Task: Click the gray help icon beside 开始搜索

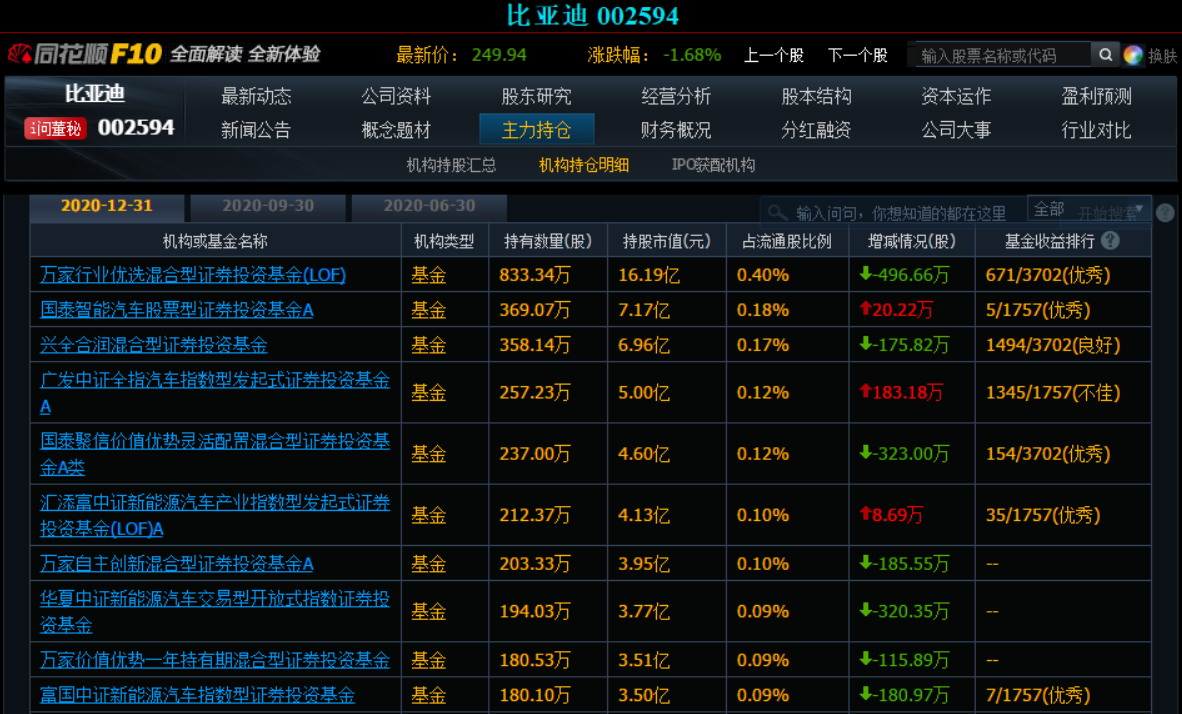Action: (1165, 213)
